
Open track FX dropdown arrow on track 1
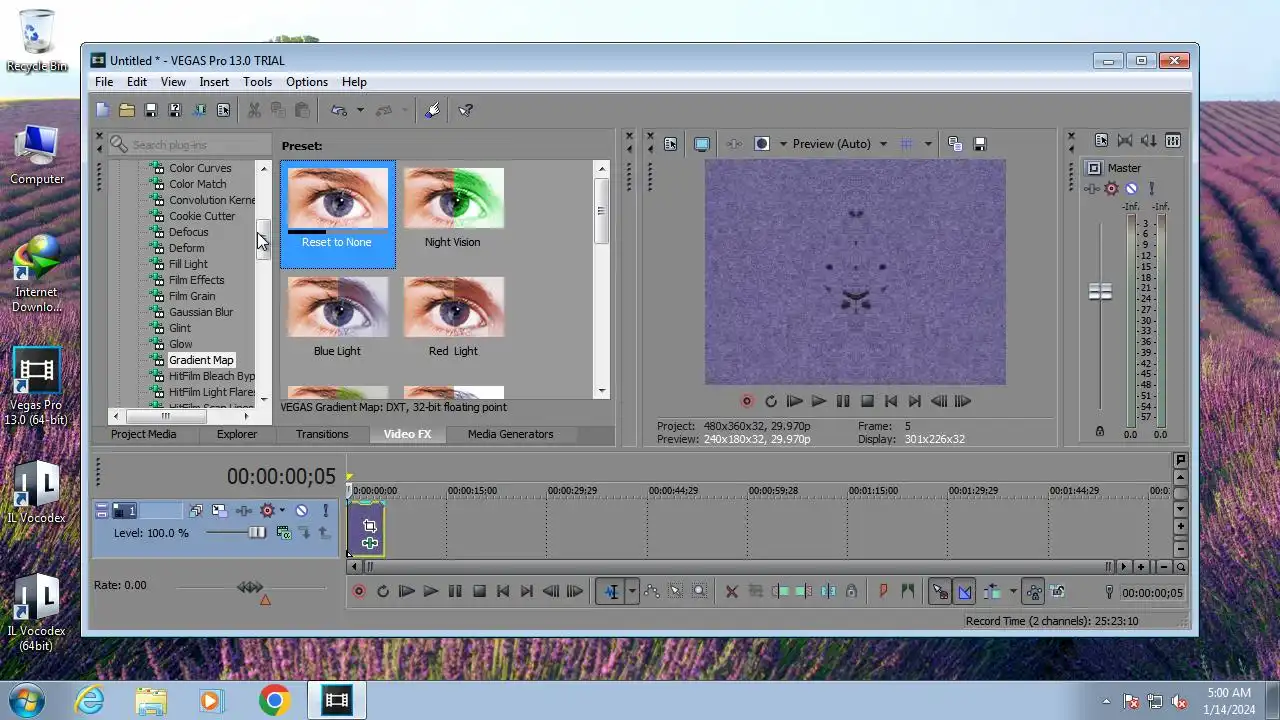point(282,511)
